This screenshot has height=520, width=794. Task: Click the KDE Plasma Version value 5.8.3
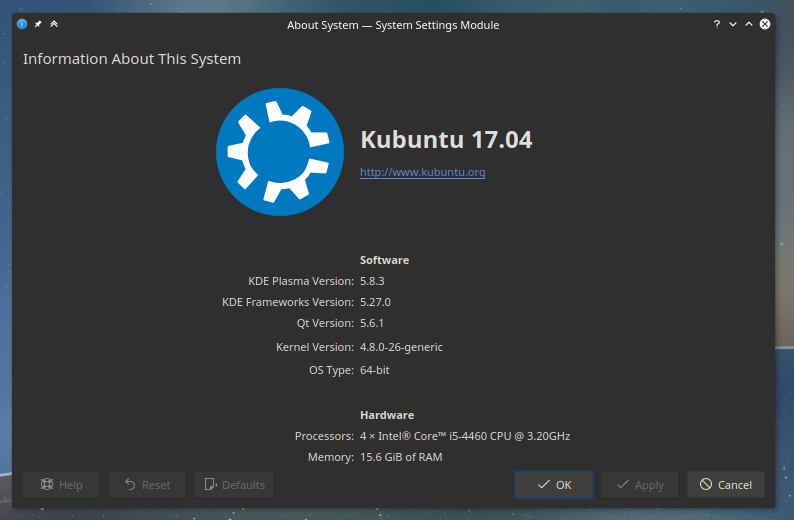tap(372, 281)
